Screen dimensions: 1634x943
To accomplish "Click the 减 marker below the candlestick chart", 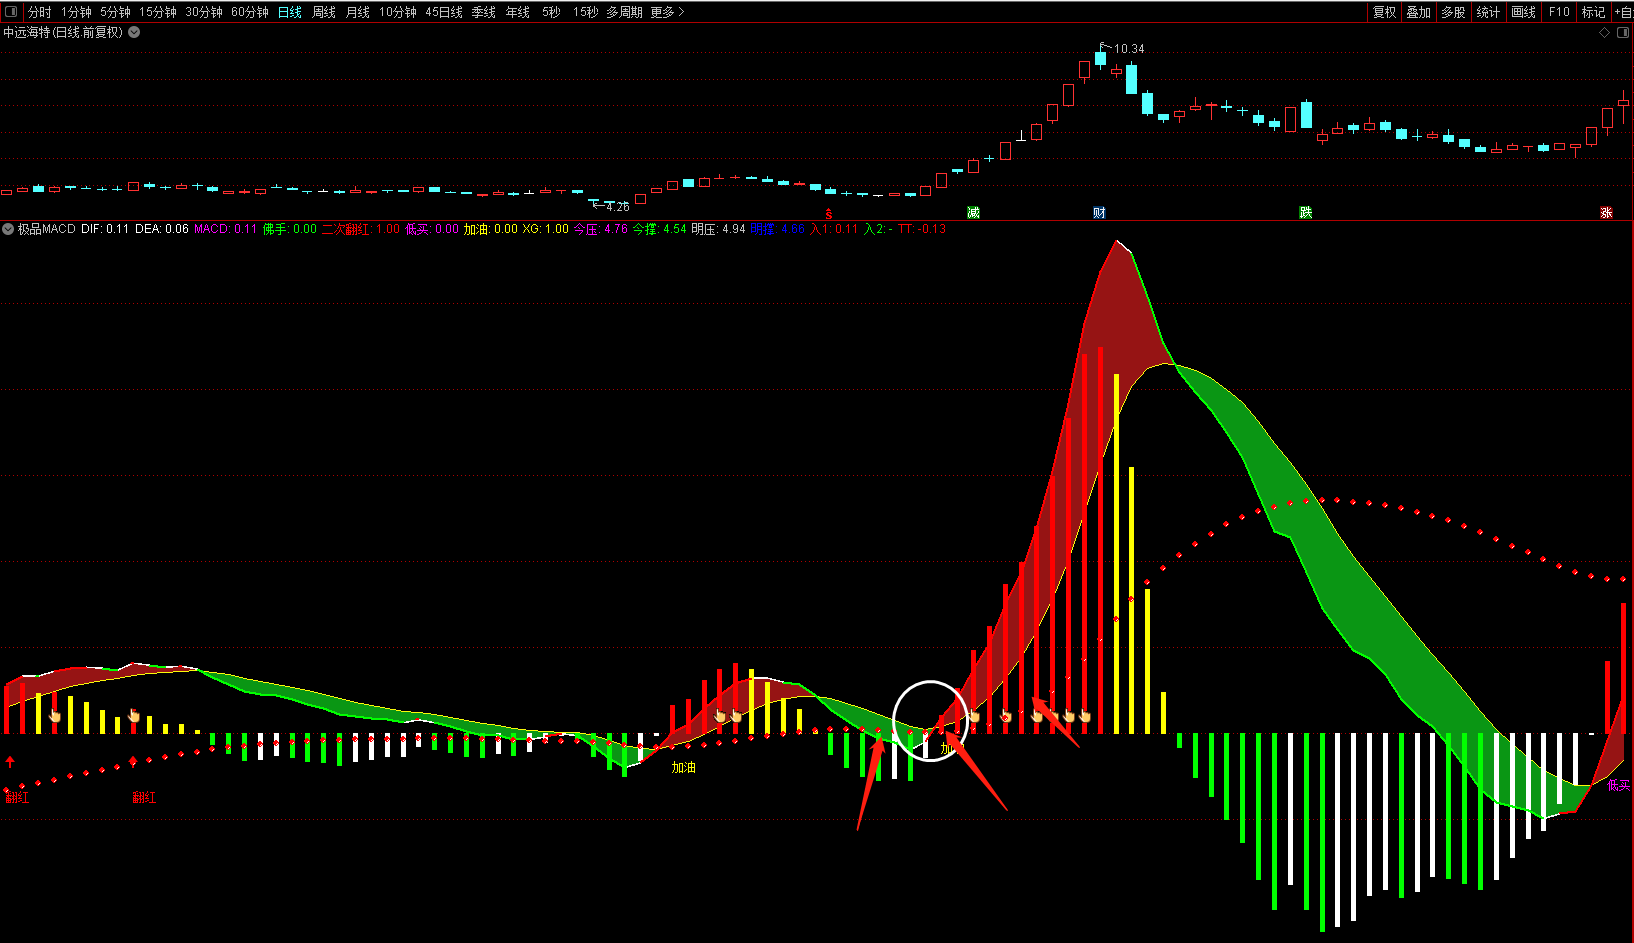I will coord(973,212).
